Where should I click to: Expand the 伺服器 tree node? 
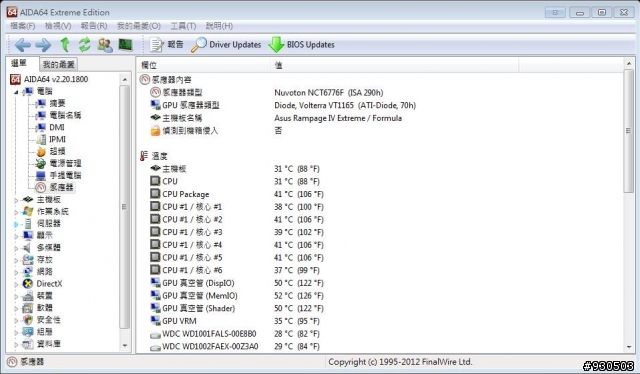16,224
